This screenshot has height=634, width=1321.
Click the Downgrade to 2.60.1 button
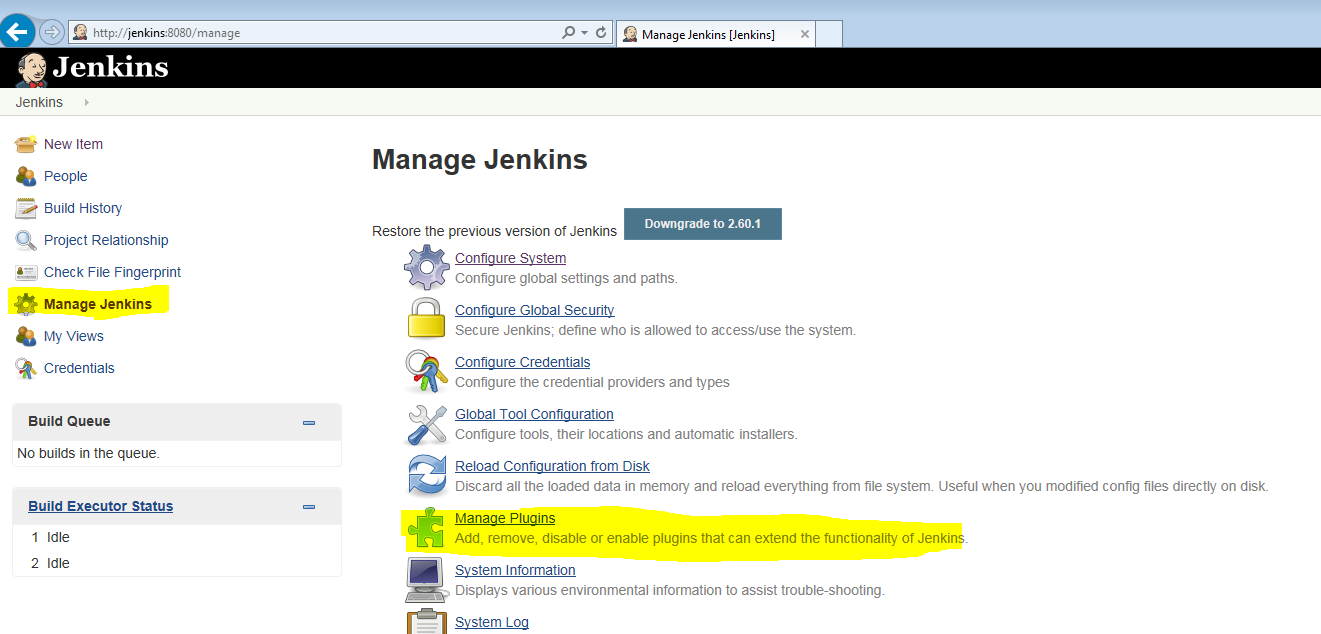click(x=702, y=224)
